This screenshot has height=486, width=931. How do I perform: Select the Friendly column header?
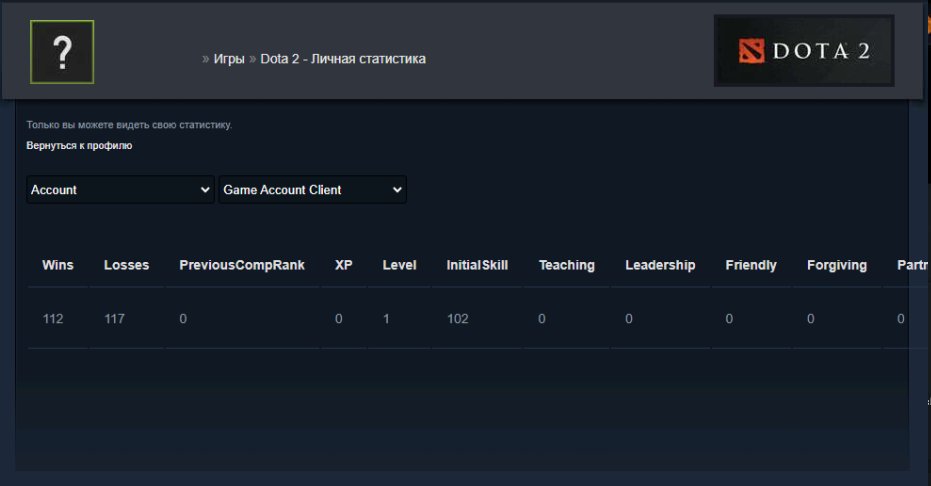coord(751,265)
